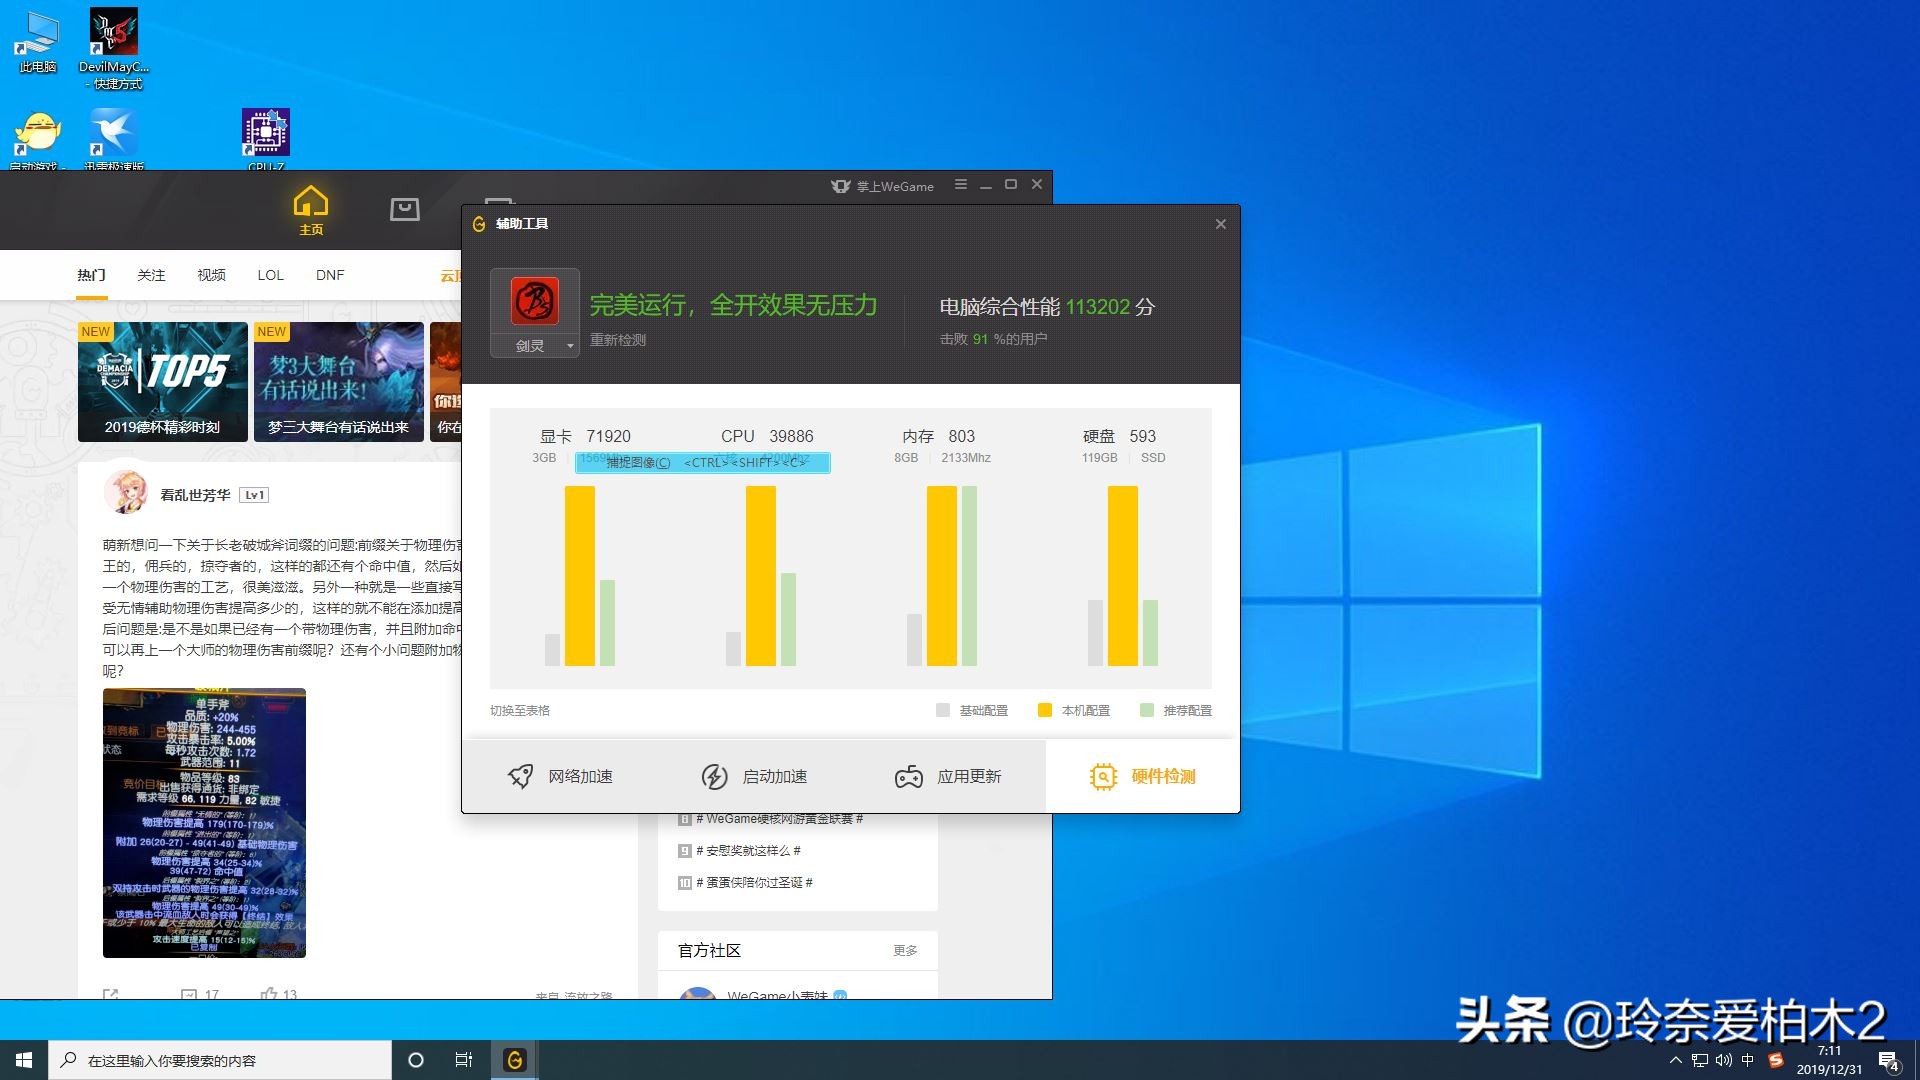
Task: Select the 硬件检测 chip icon tab
Action: [x=1103, y=776]
